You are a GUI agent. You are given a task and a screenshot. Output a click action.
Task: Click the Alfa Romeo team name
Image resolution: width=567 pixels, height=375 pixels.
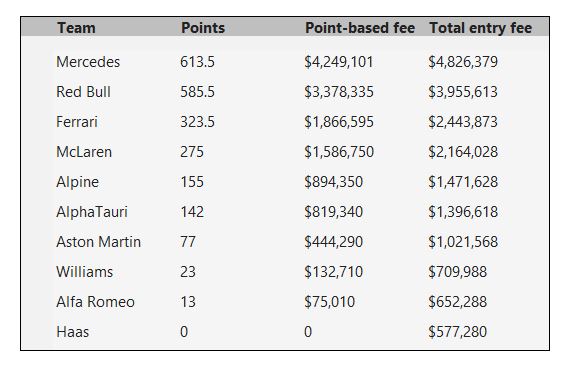tap(95, 302)
